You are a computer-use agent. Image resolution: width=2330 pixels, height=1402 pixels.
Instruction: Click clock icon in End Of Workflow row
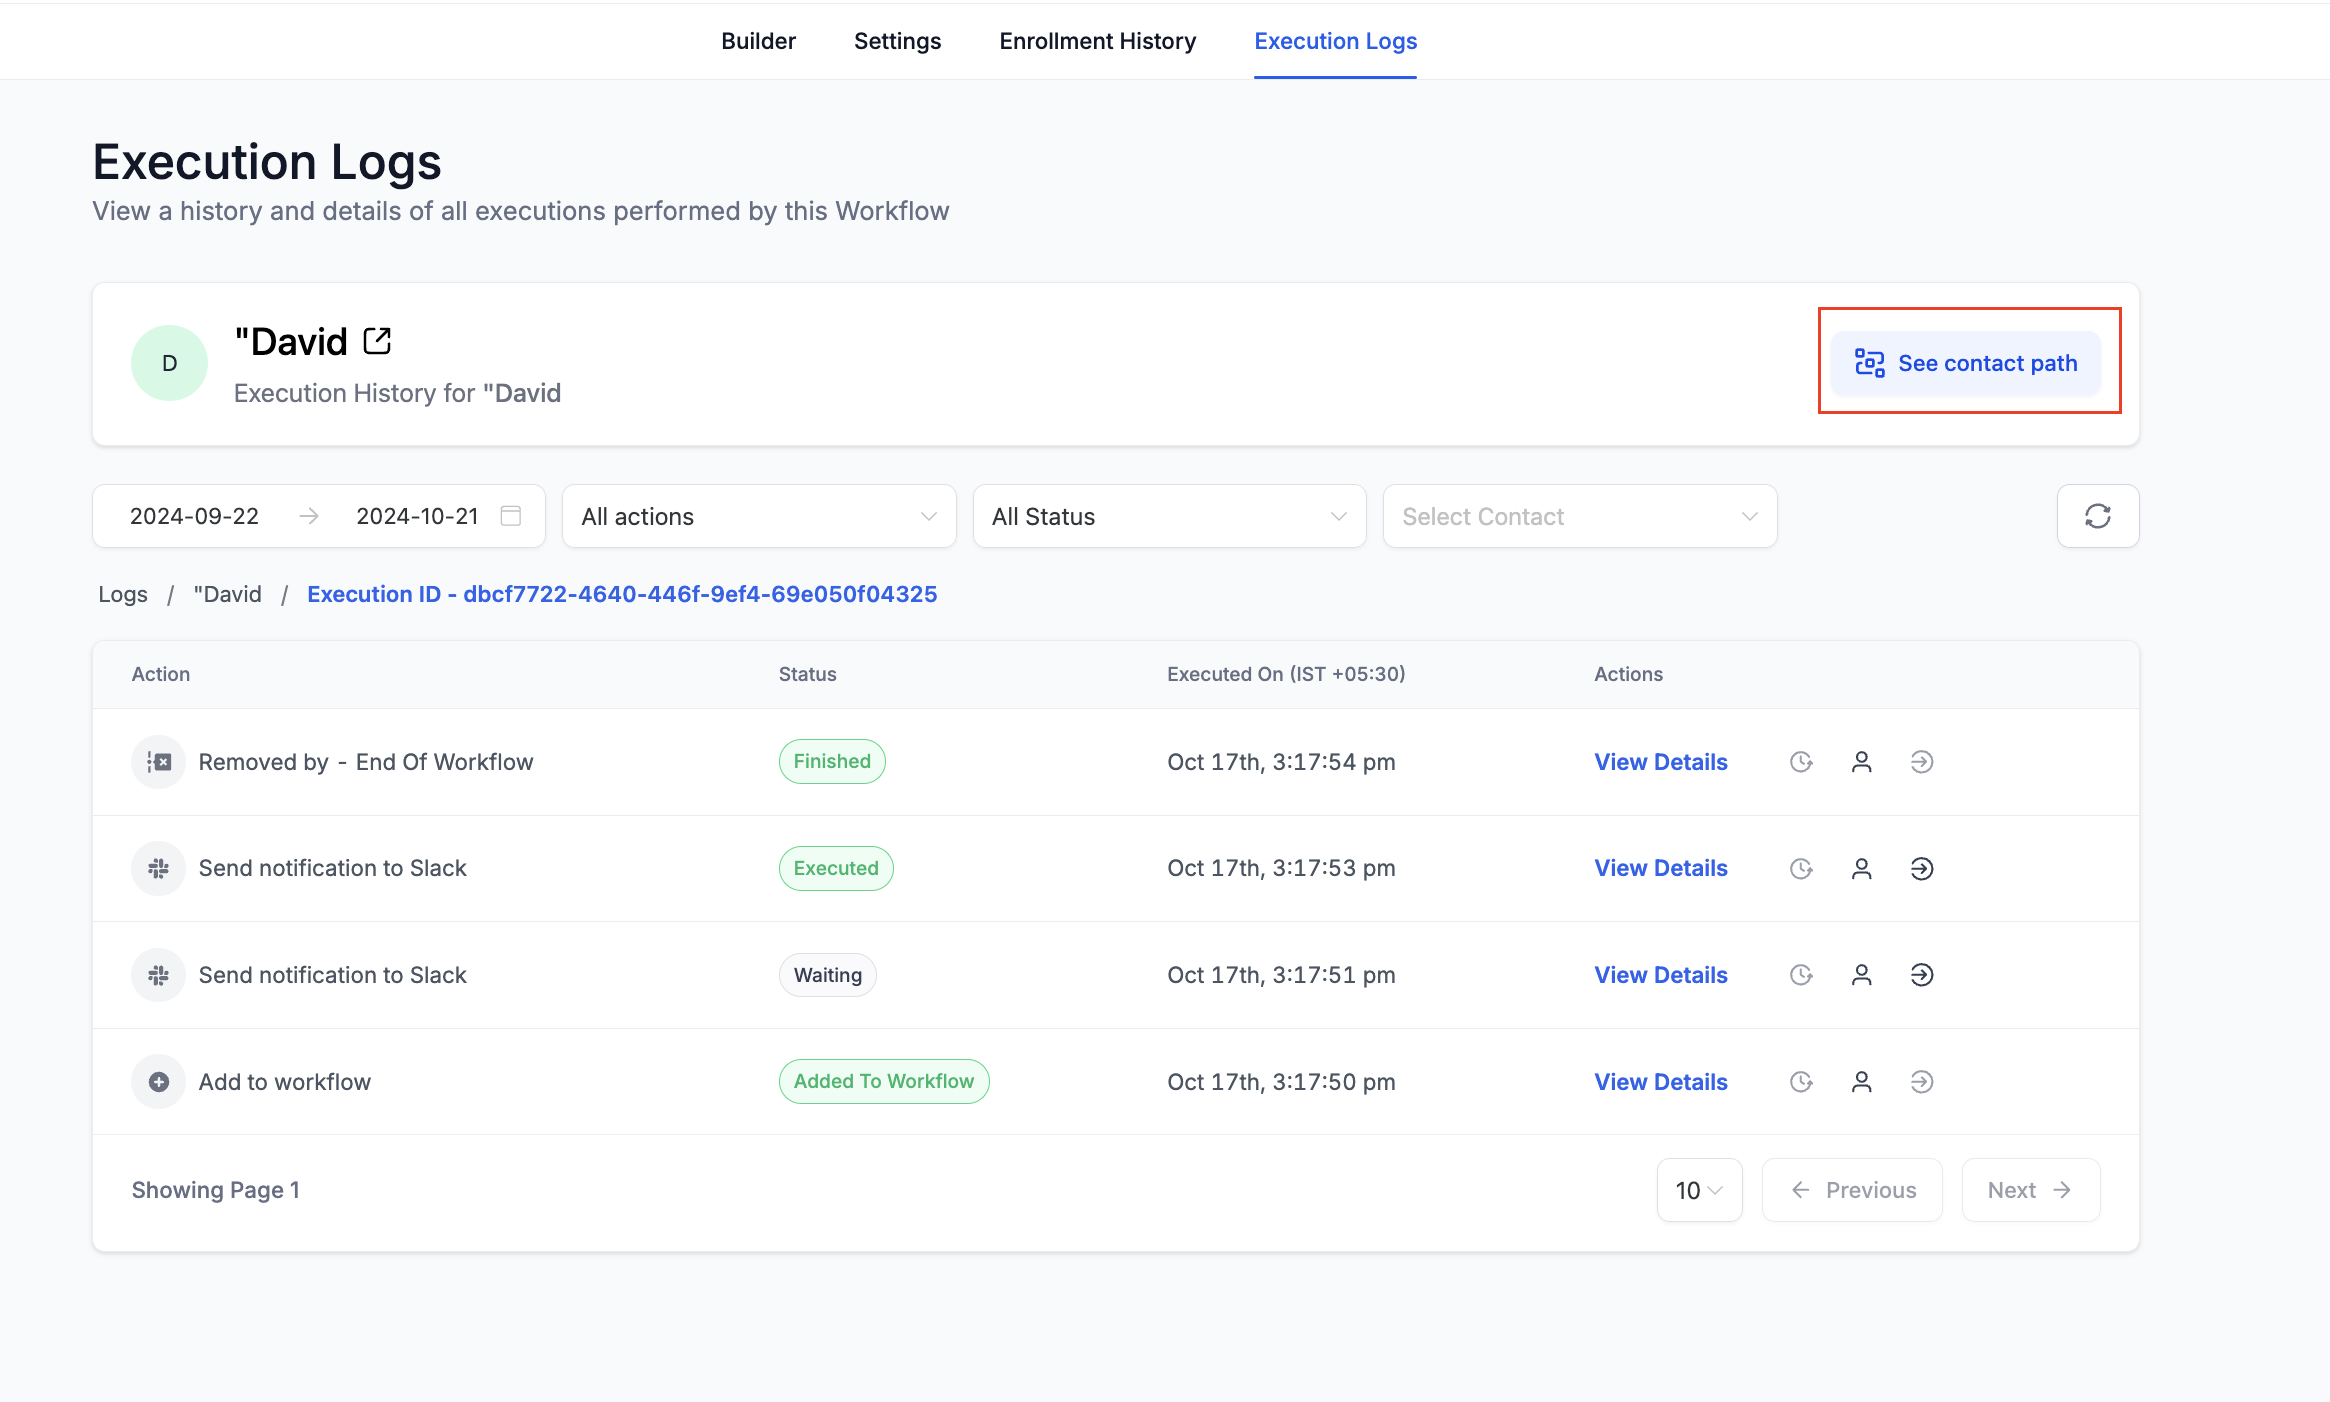[x=1800, y=762]
